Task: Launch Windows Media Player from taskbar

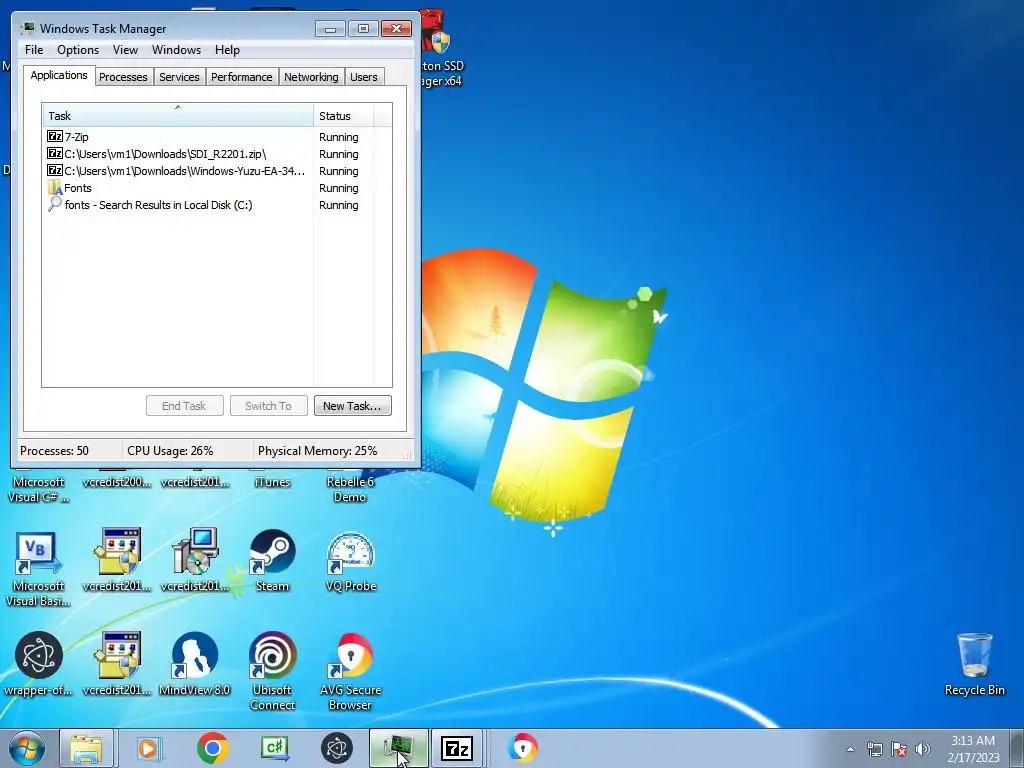Action: (x=149, y=748)
